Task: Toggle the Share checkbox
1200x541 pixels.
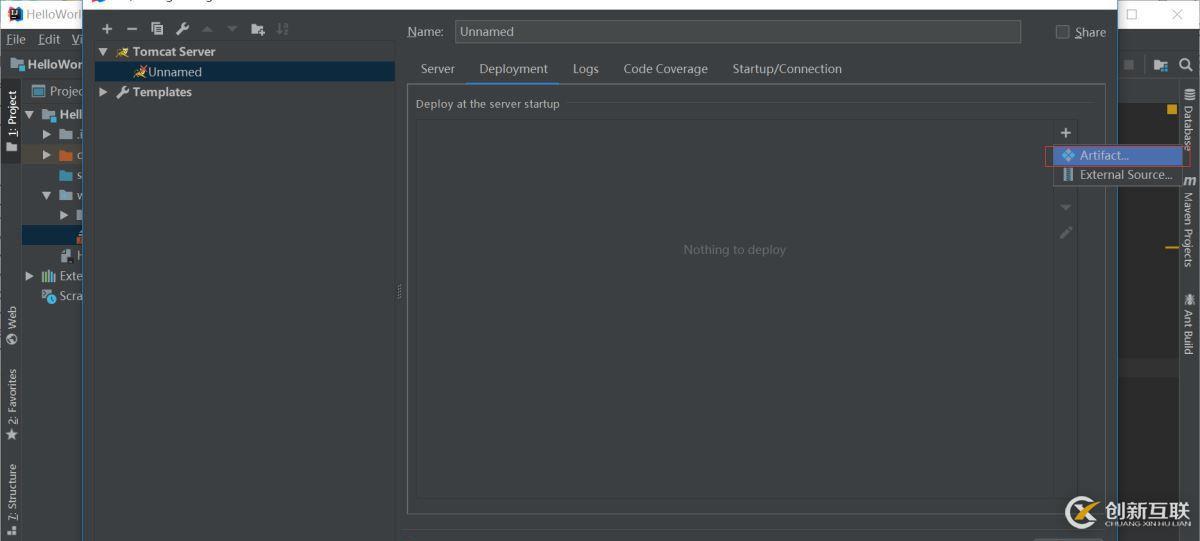Action: coord(1063,32)
